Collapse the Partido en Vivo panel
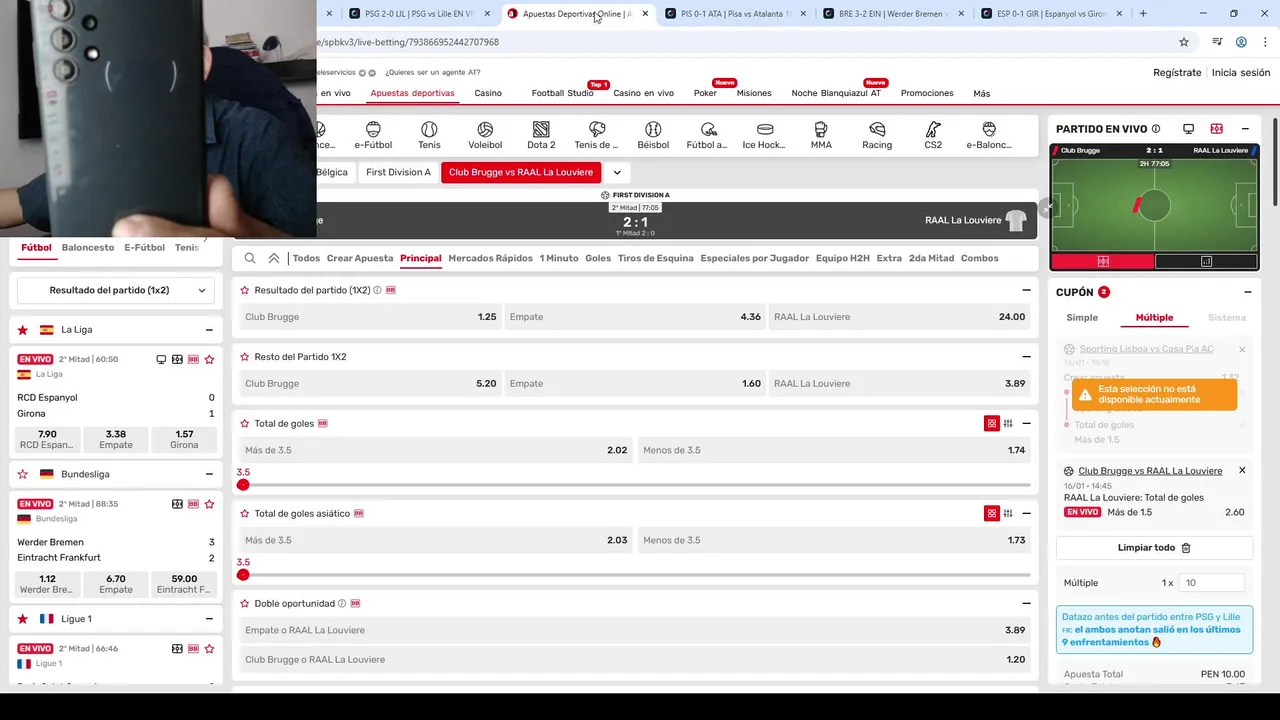Screen dimensions: 1280x720 click(1245, 129)
